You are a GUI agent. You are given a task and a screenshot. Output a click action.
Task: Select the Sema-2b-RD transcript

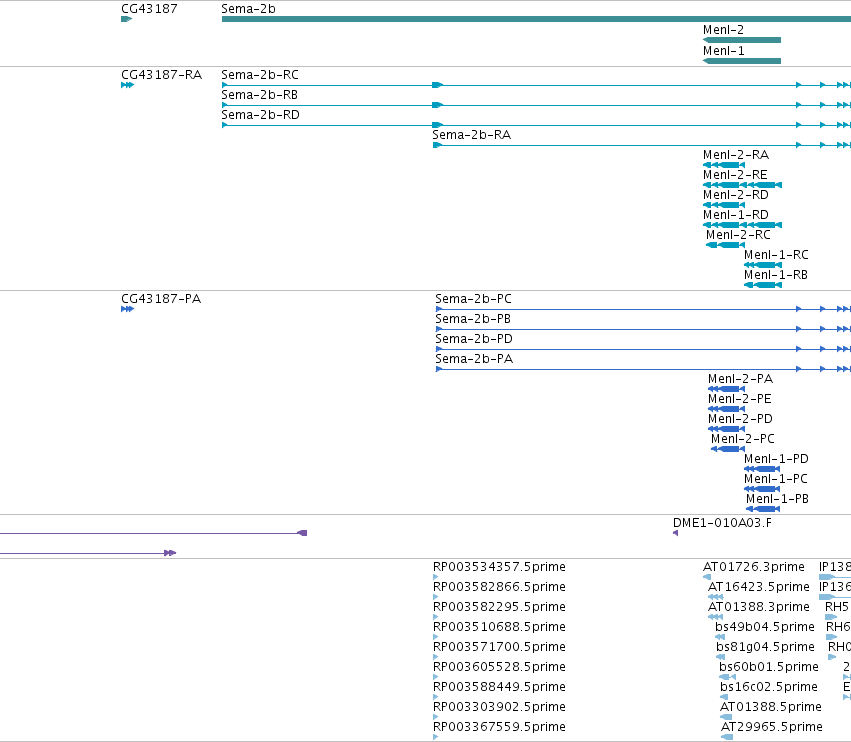(x=536, y=125)
